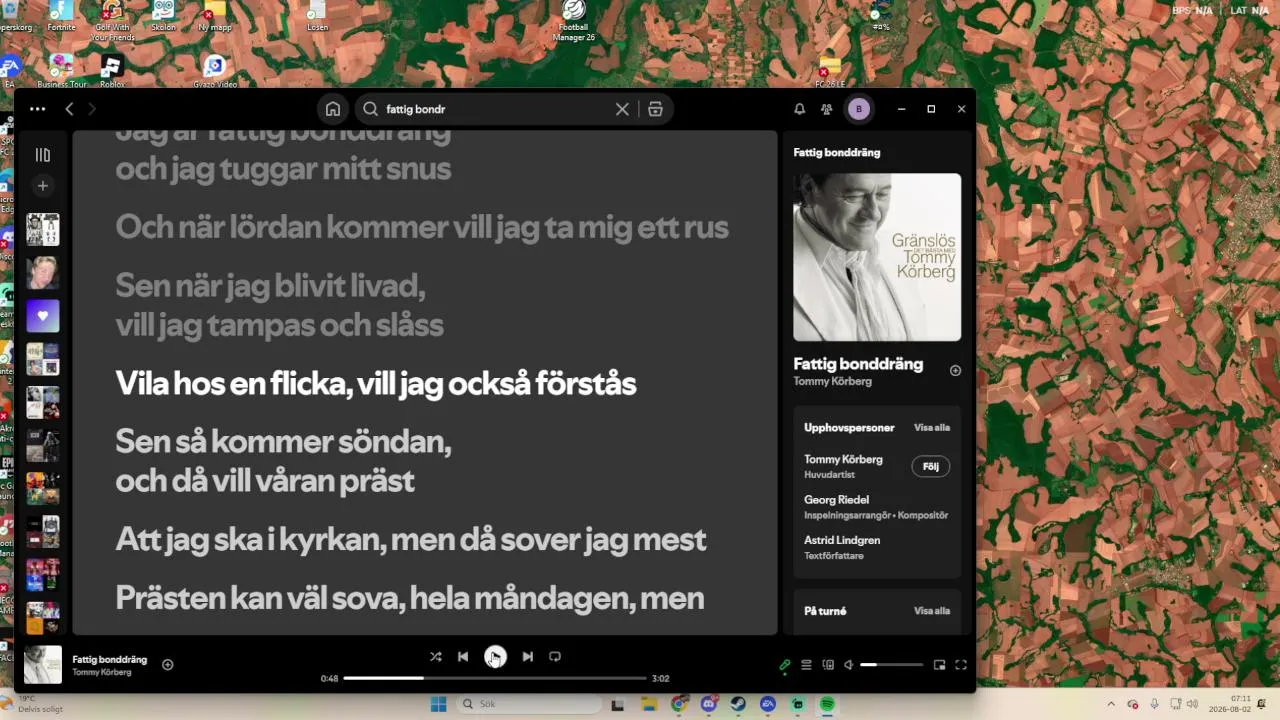Screen dimensions: 1280x720
Task: Open Golf With Your Friends desktop shortcut
Action: (112, 20)
